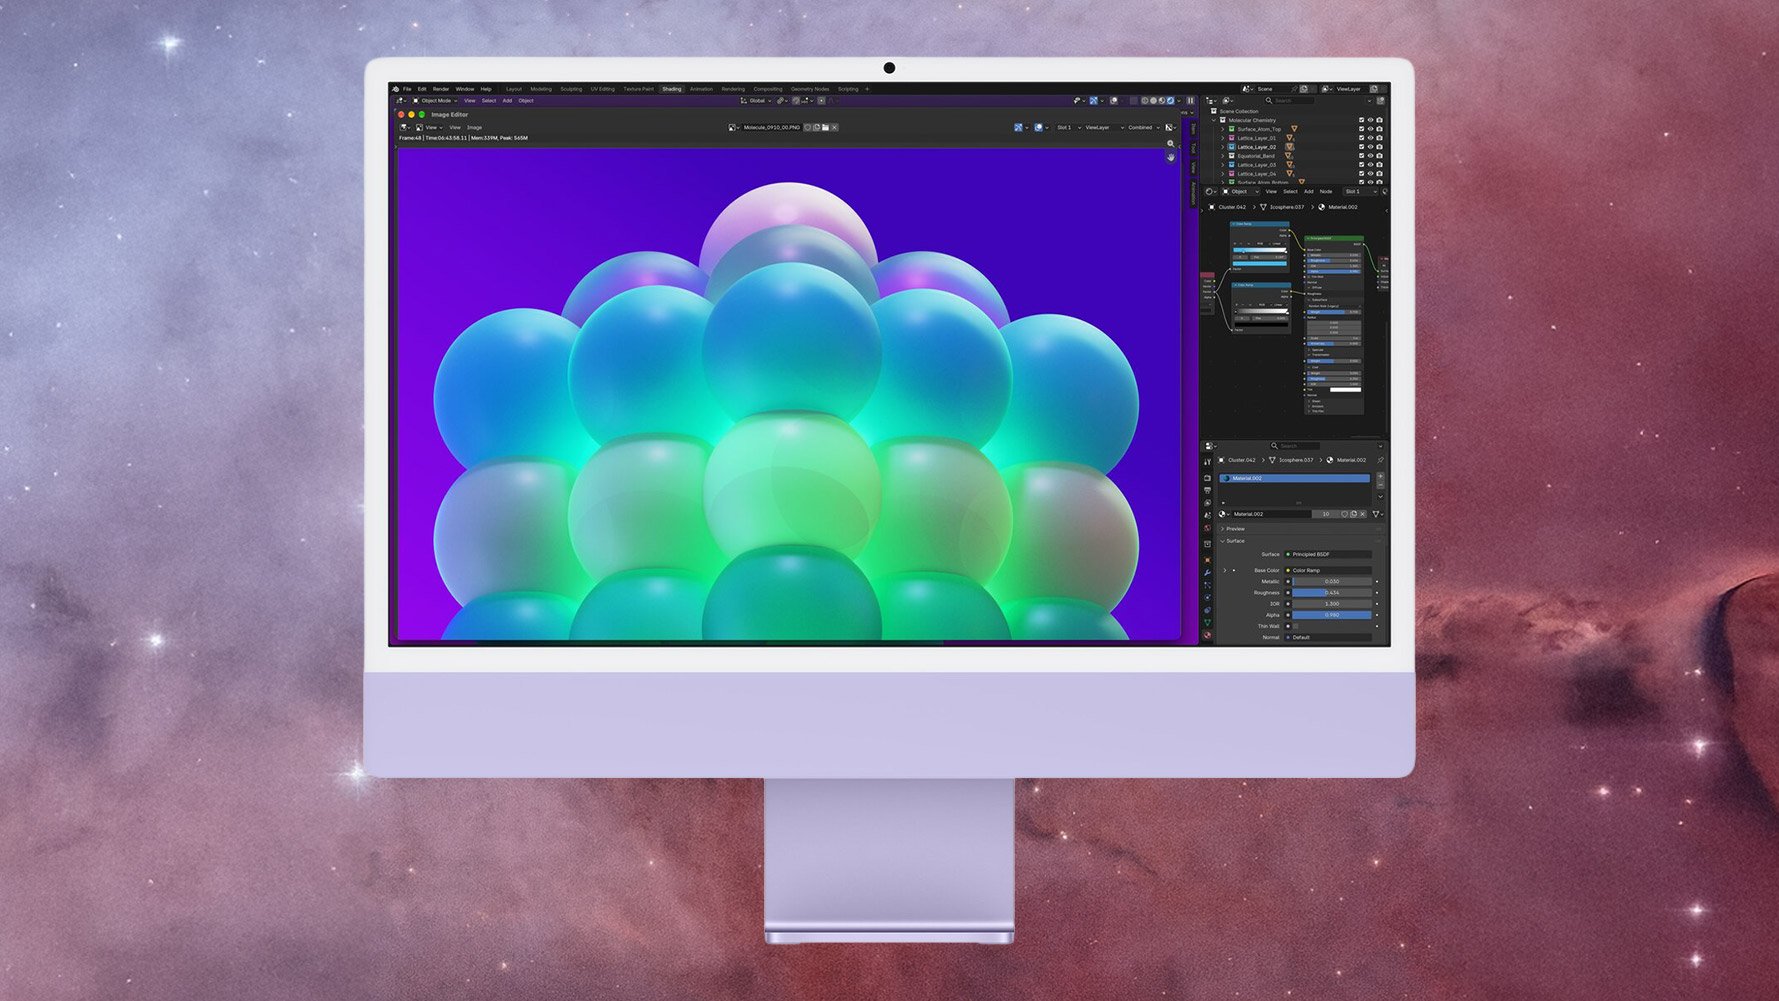Open Node menu in shader editor header
Viewport: 1779px width, 1001px height.
click(x=1326, y=191)
